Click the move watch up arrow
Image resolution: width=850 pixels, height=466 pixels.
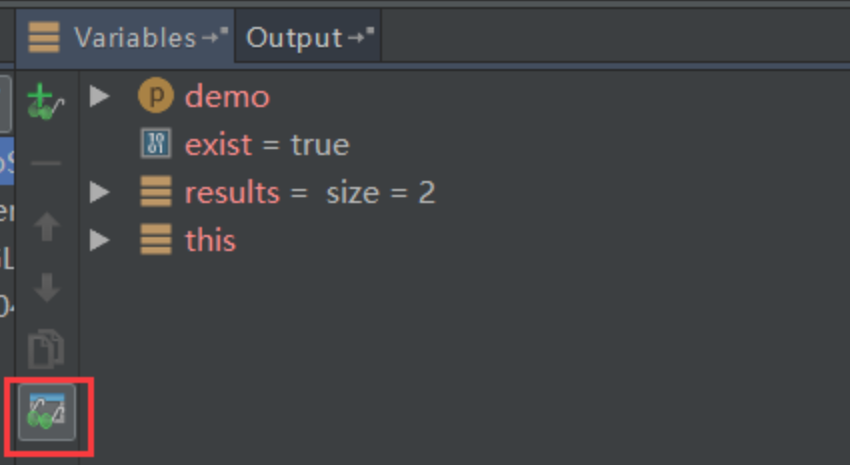tap(47, 226)
